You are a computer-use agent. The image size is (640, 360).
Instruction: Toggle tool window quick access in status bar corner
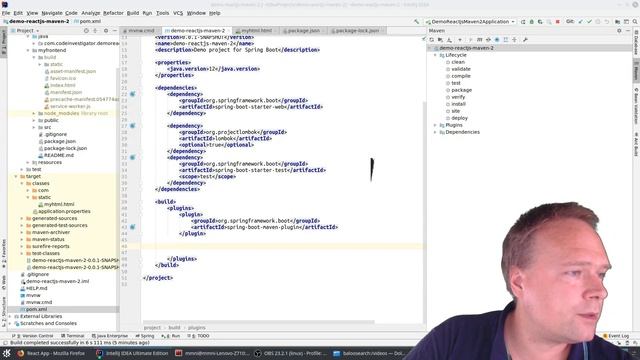click(x=5, y=343)
